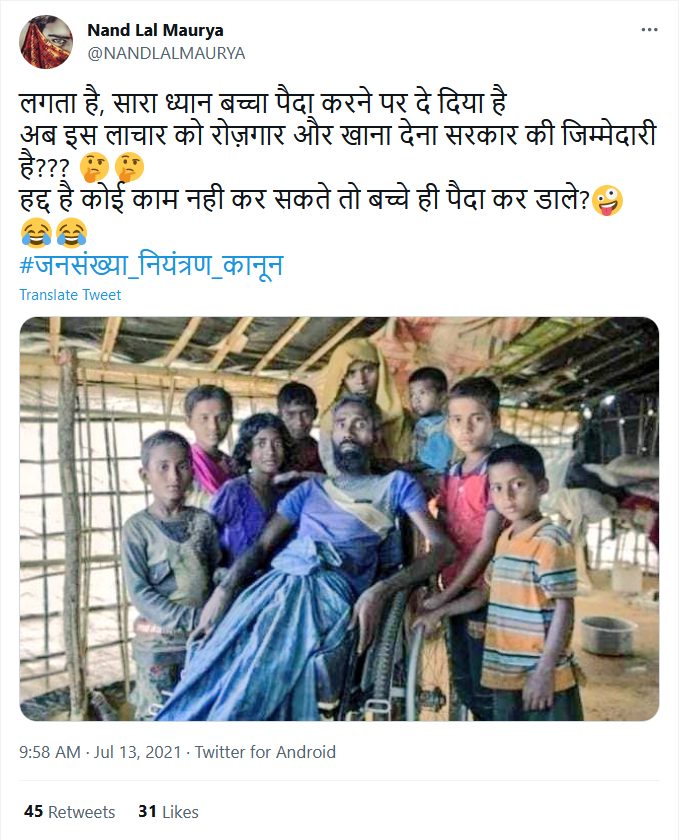View the 45 Retweets list
This screenshot has height=840, width=679.
(x=70, y=812)
